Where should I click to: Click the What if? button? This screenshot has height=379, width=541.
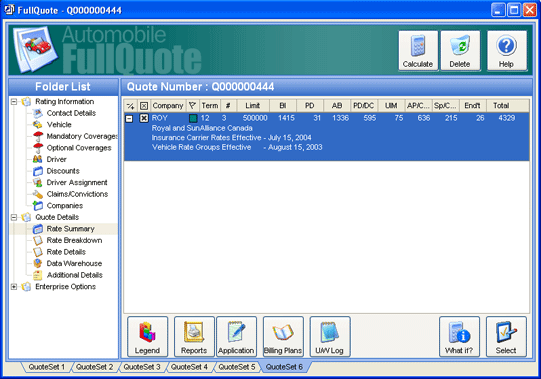coord(459,337)
